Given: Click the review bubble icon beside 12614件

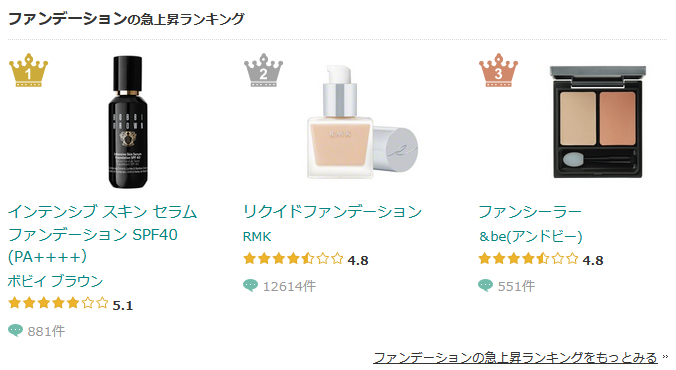Looking at the screenshot, I should point(250,285).
